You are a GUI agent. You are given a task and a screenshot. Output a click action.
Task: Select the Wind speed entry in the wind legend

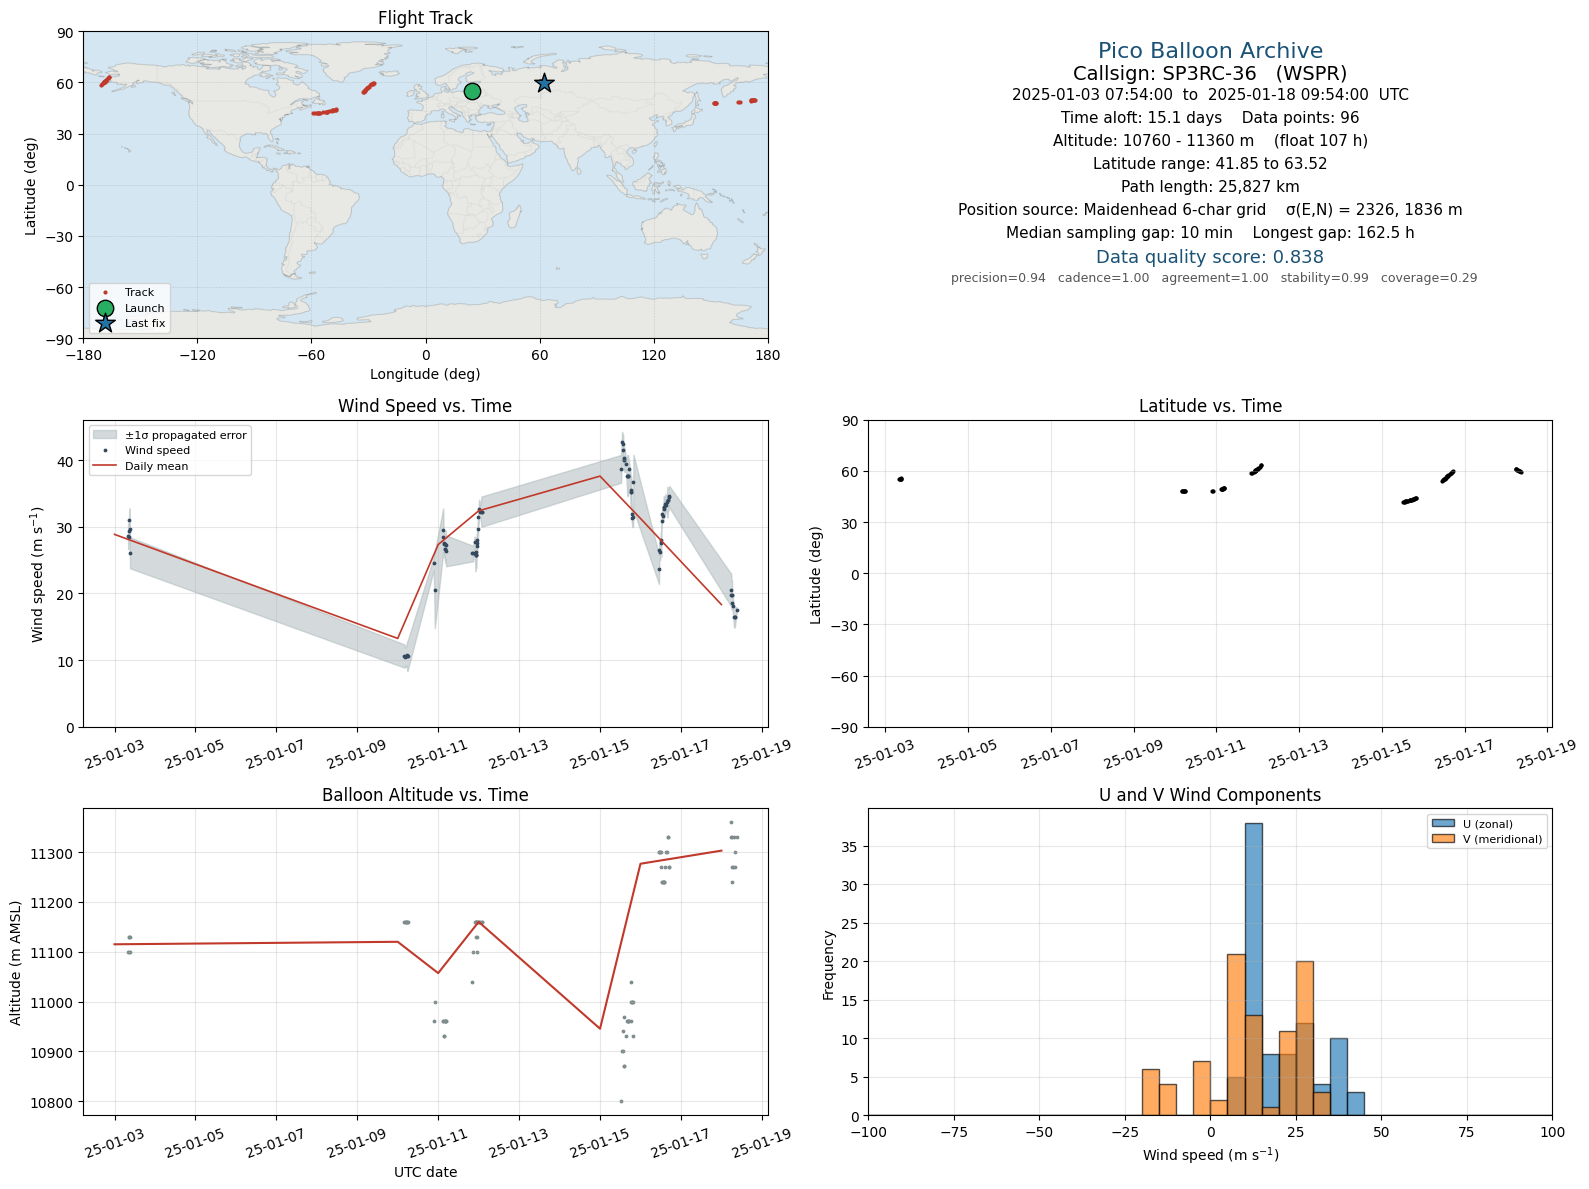[x=141, y=451]
